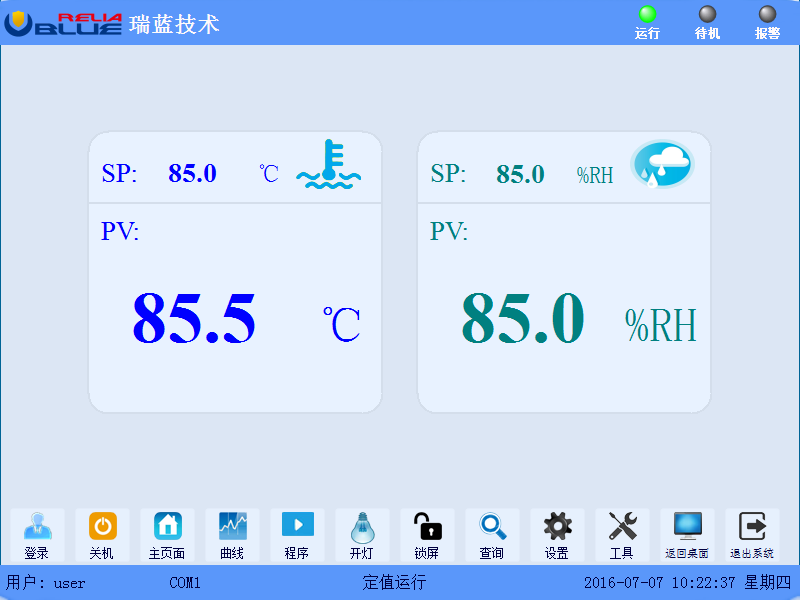Click the Relia Blue logo
This screenshot has height=600, width=800.
point(63,23)
